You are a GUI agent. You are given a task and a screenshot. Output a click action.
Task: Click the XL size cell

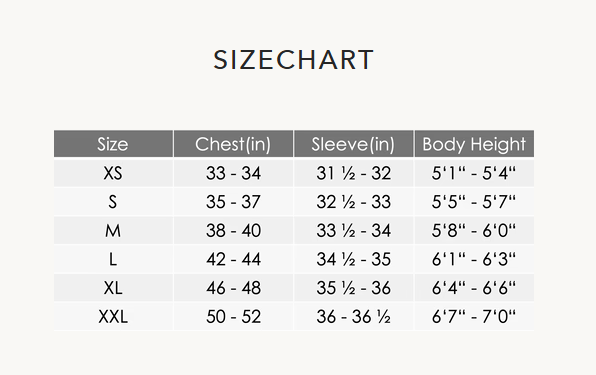coord(113,288)
